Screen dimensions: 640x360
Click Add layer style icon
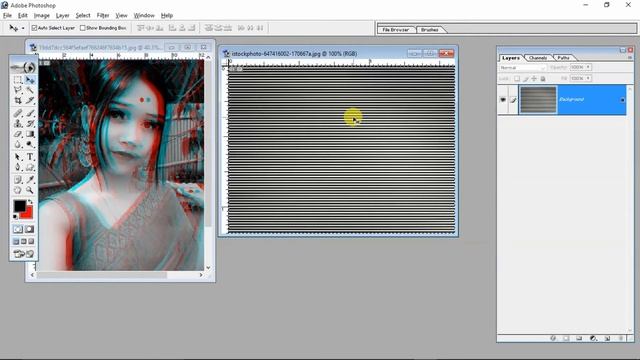coord(553,338)
